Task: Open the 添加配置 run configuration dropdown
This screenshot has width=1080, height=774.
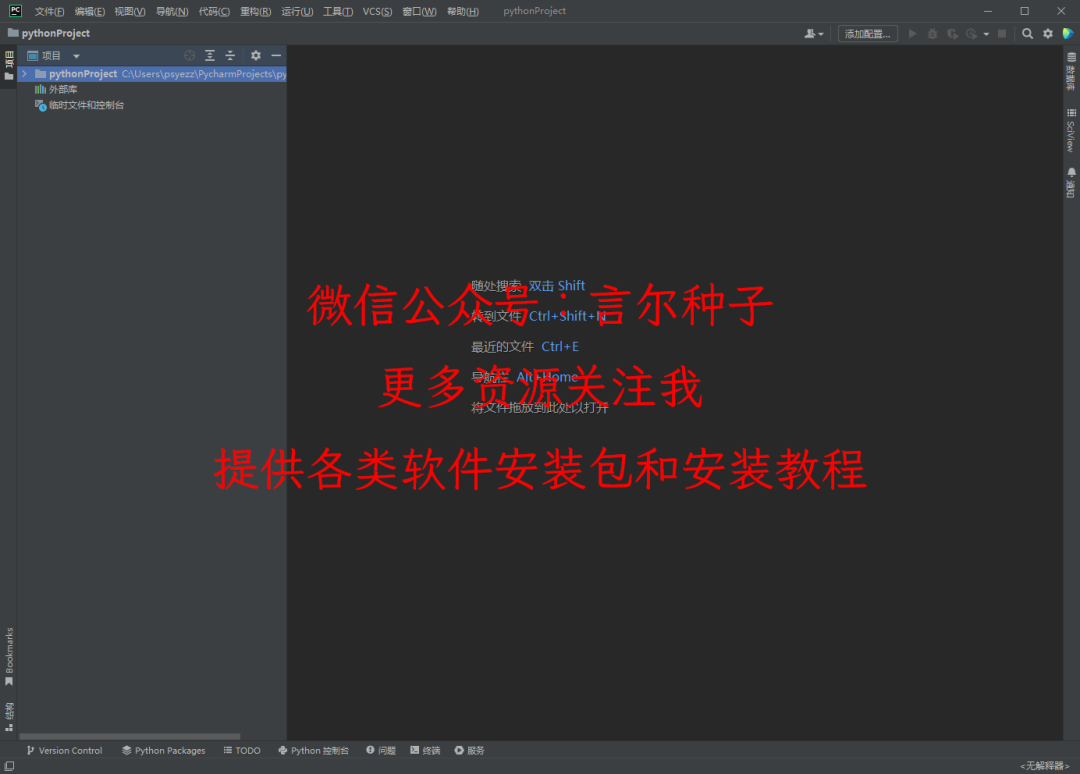Action: point(867,33)
